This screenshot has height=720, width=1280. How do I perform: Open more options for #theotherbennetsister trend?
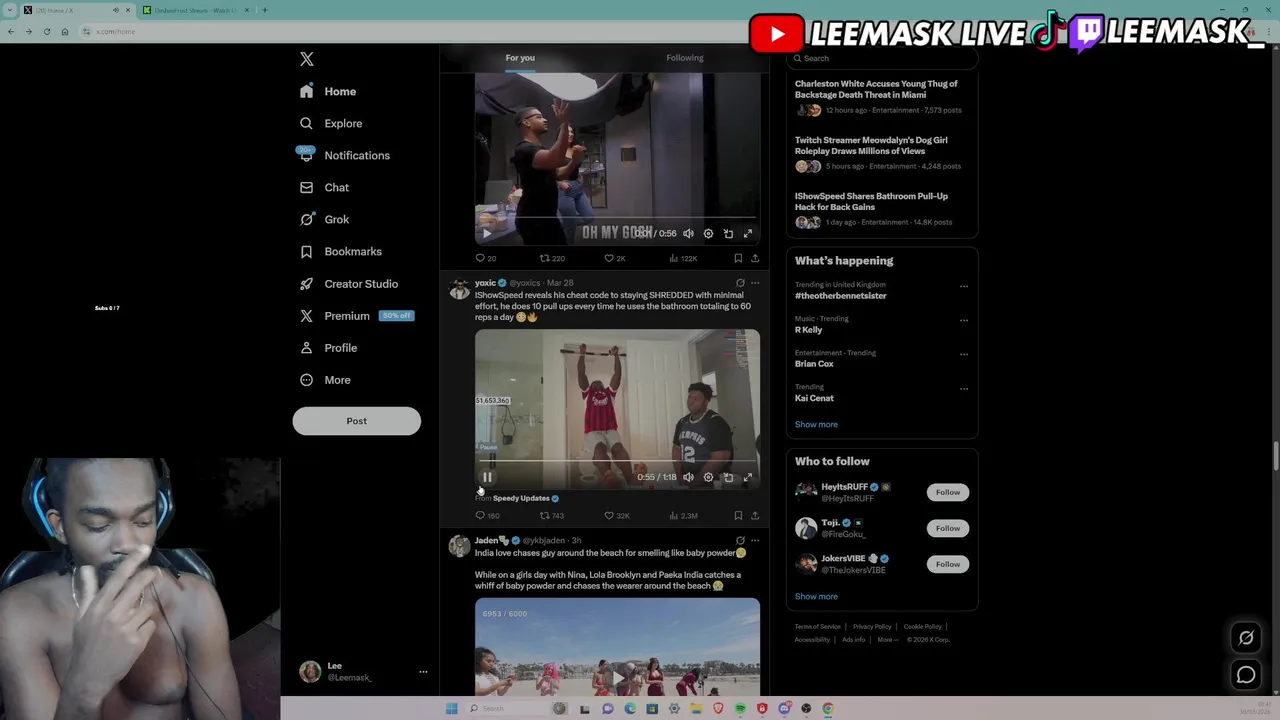pos(964,286)
